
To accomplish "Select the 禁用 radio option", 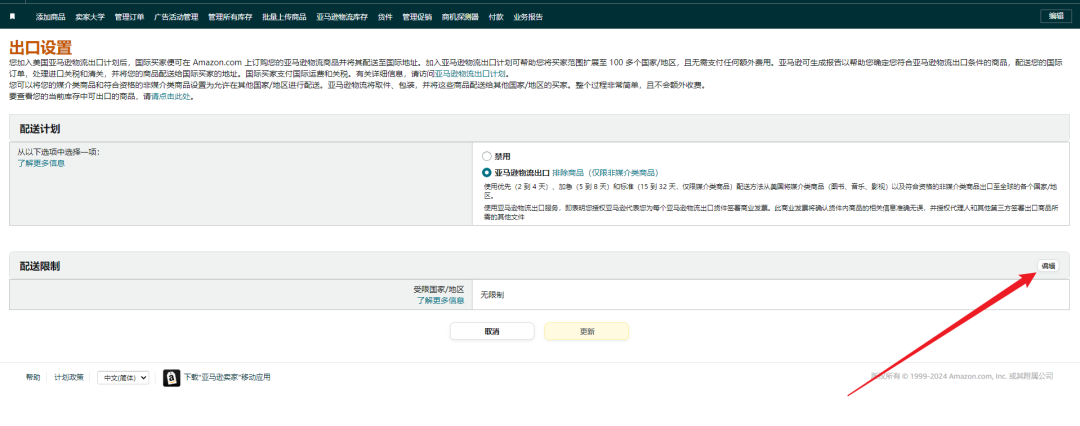I will (487, 156).
